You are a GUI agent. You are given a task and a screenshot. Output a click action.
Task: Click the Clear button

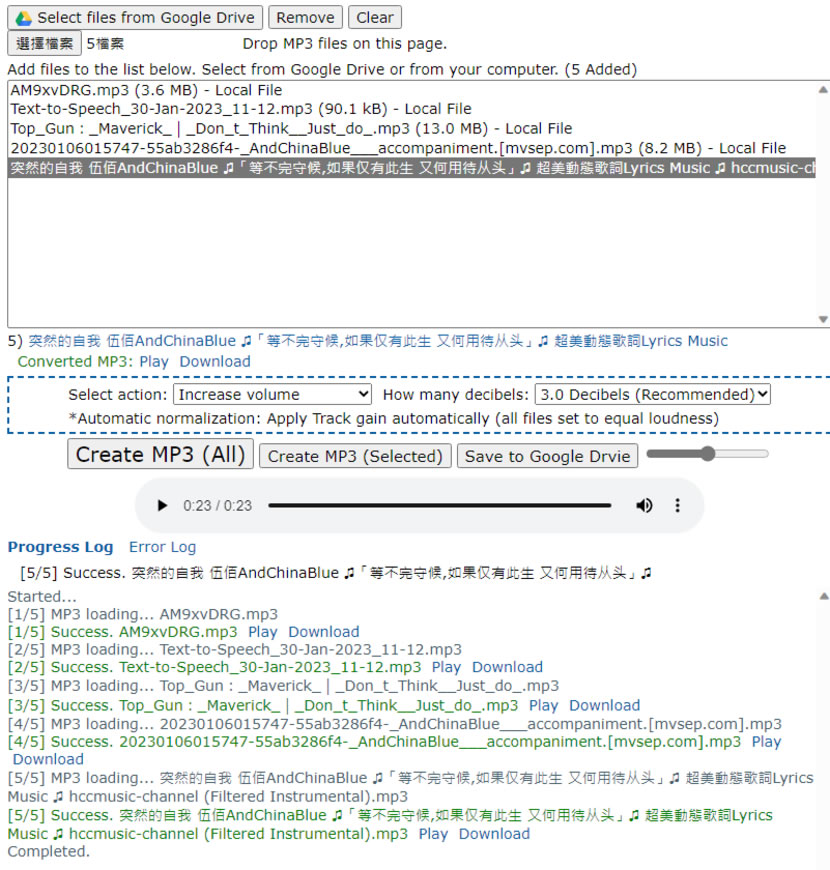374,18
